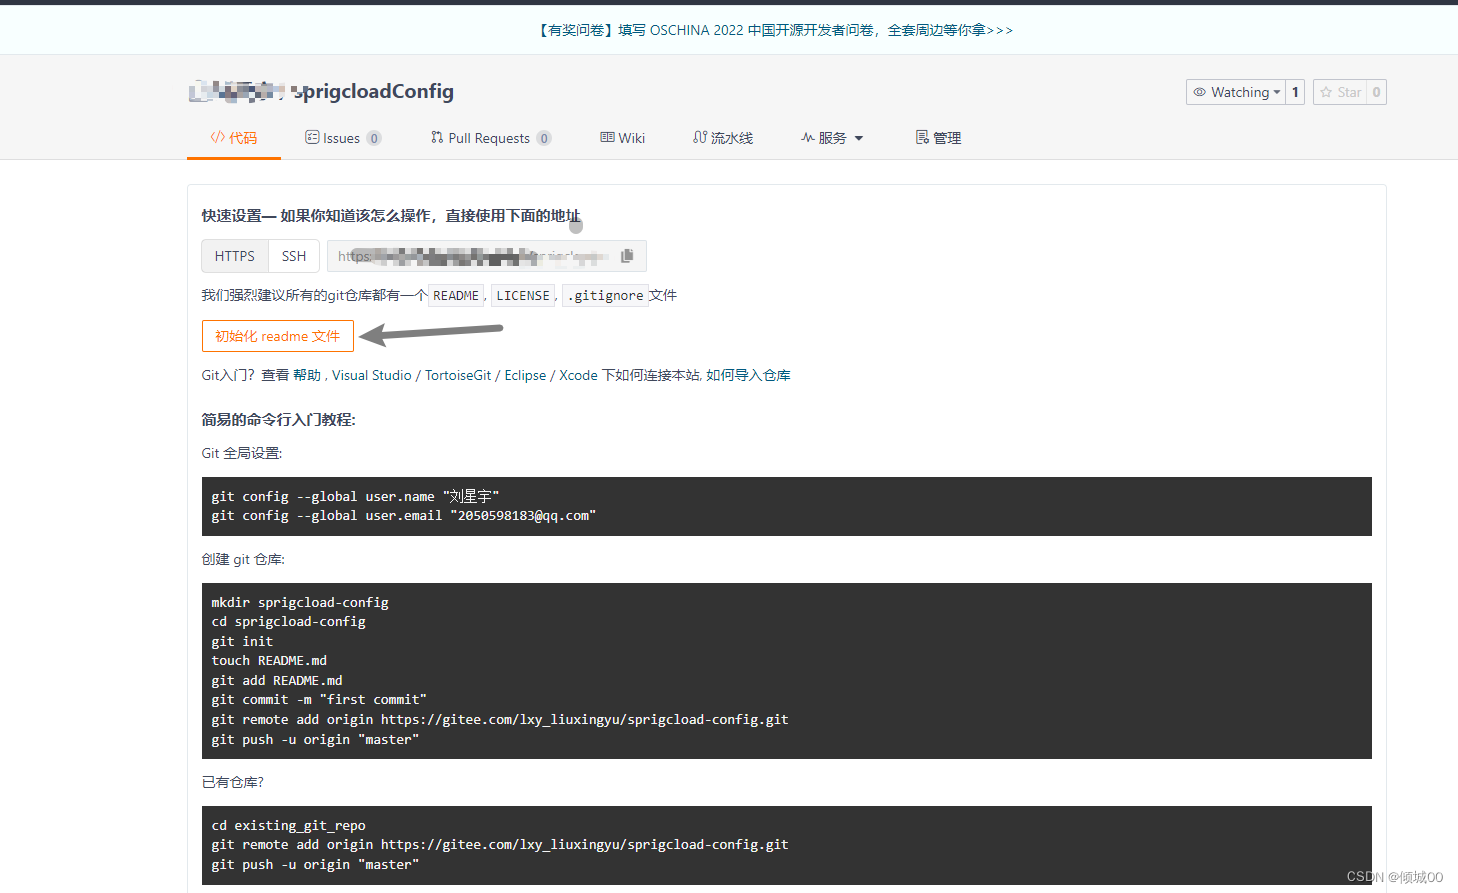Open the Wiki tab
The width and height of the screenshot is (1458, 893).
(x=623, y=138)
